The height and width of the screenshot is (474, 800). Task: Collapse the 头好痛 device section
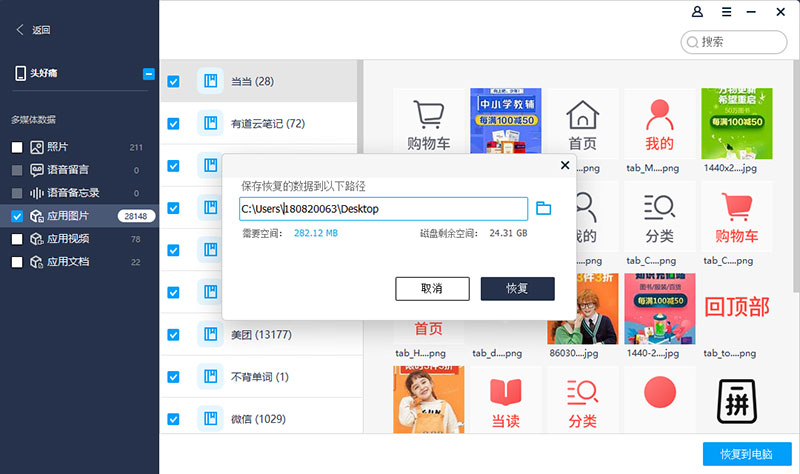point(148,74)
